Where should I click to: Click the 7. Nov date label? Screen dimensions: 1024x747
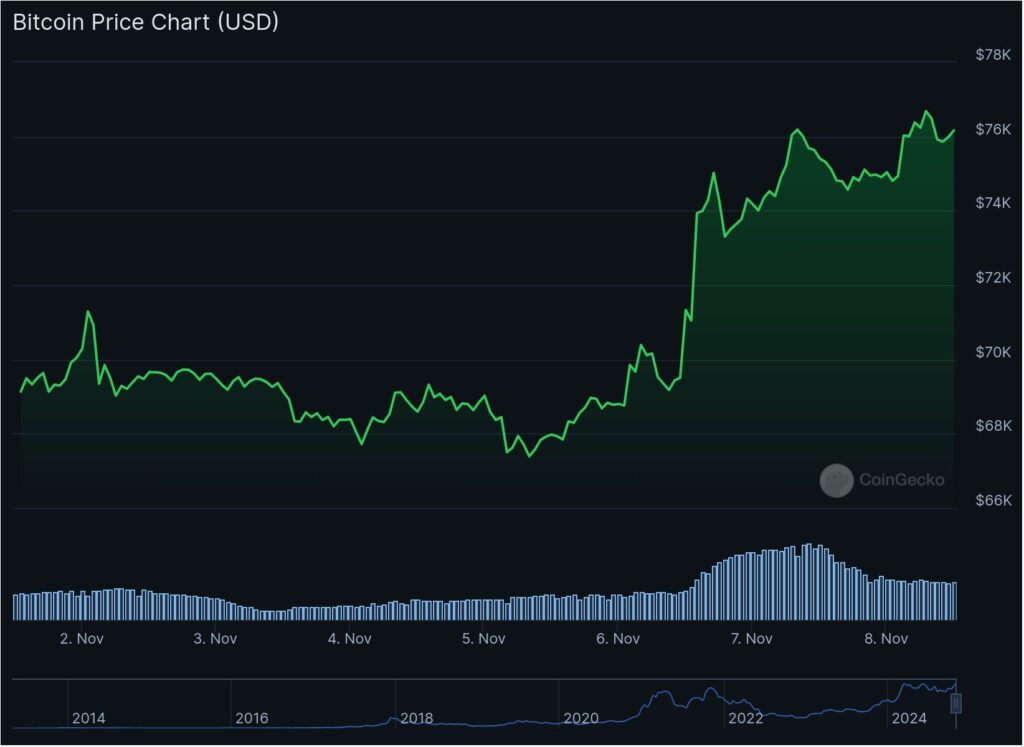coord(751,638)
